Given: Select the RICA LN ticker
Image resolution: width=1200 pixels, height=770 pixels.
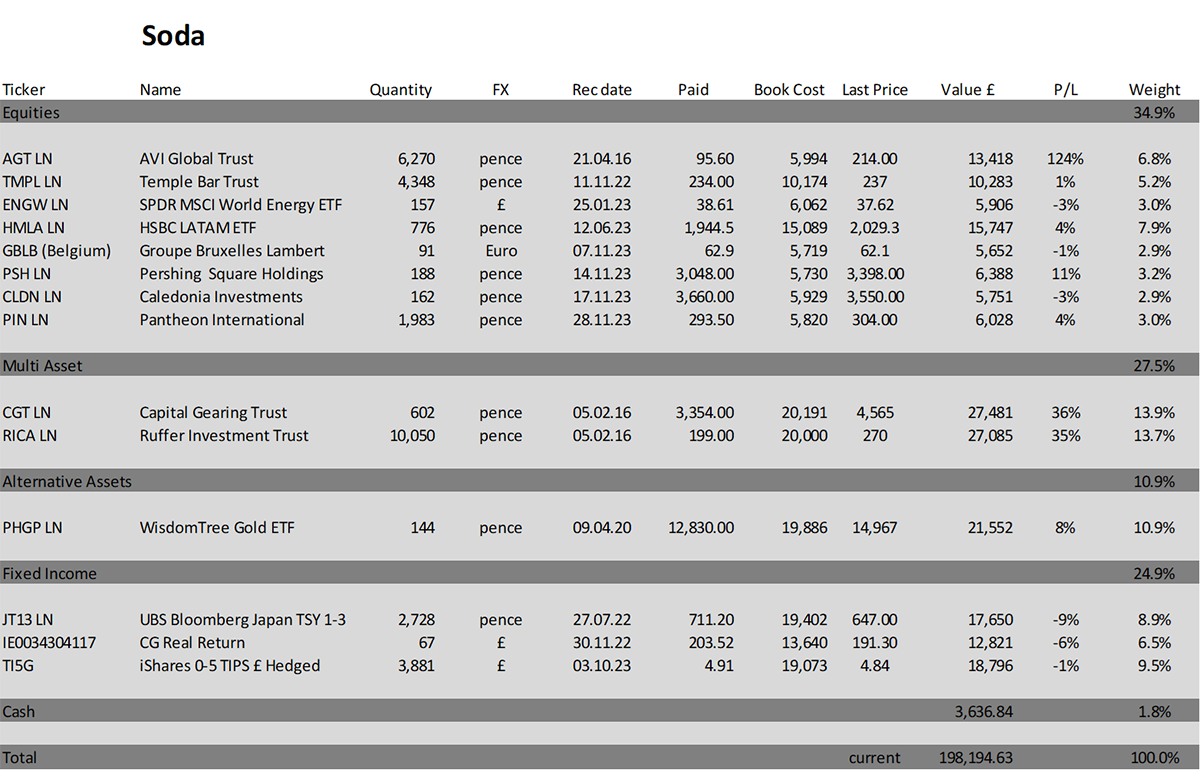Looking at the screenshot, I should pos(30,435).
